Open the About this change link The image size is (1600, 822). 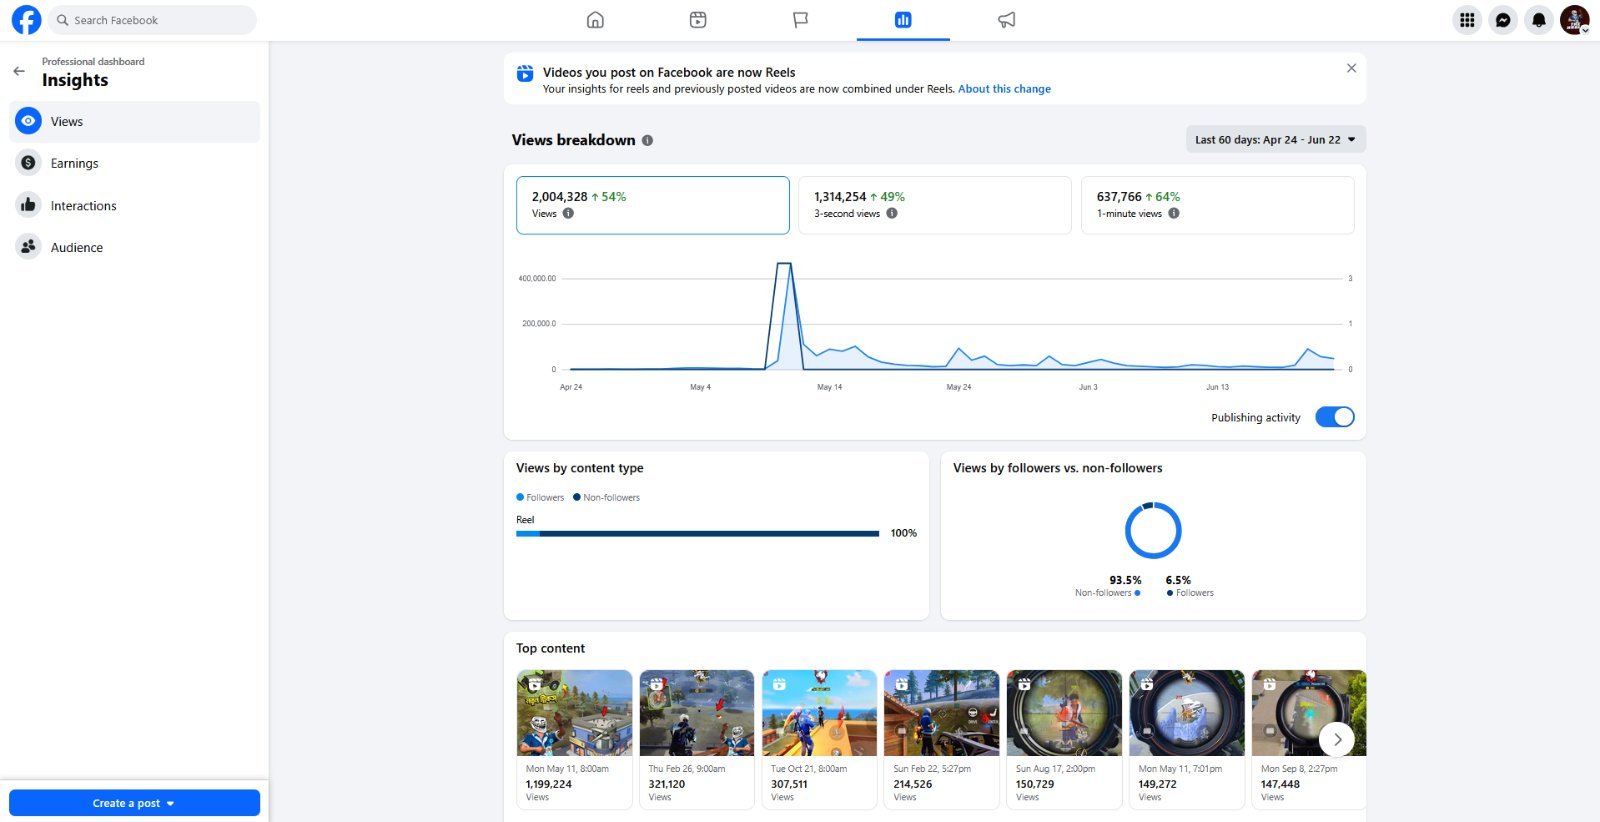coord(1004,89)
